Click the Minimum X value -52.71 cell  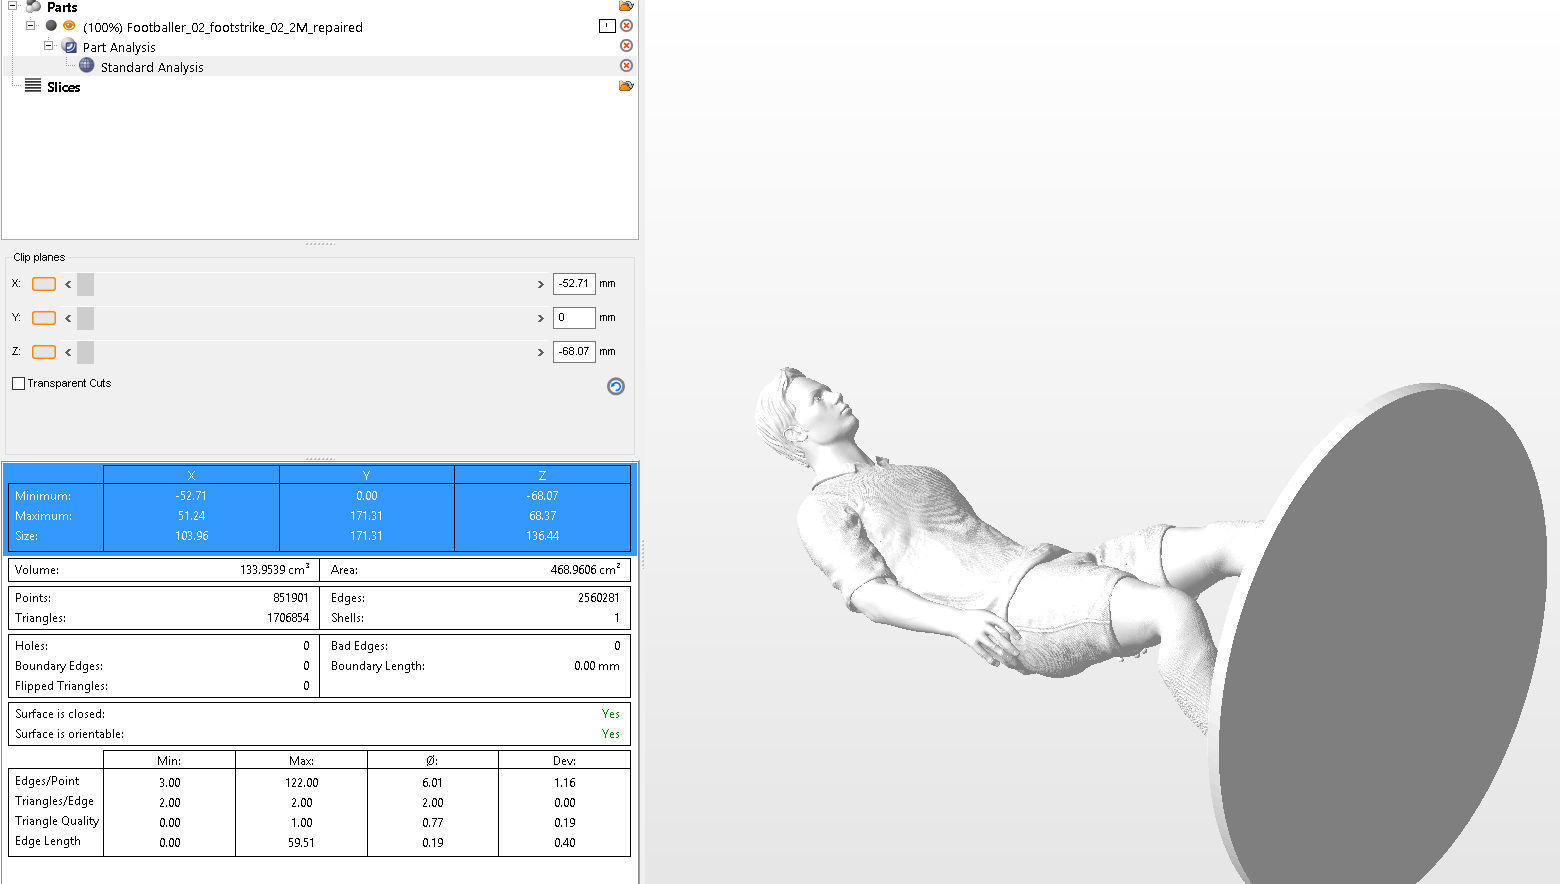pyautogui.click(x=191, y=496)
